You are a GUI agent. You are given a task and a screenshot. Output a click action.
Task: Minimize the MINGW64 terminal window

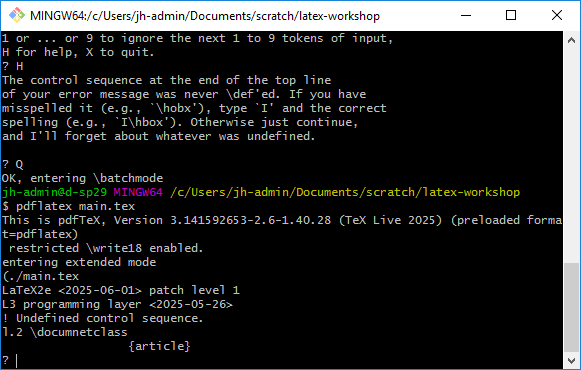(466, 16)
